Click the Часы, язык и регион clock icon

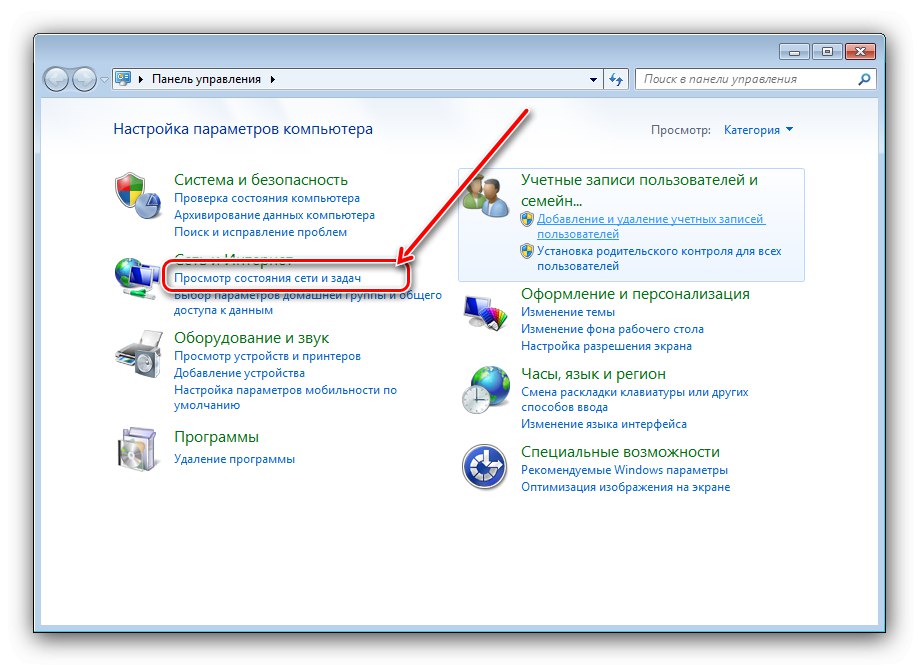coord(485,390)
